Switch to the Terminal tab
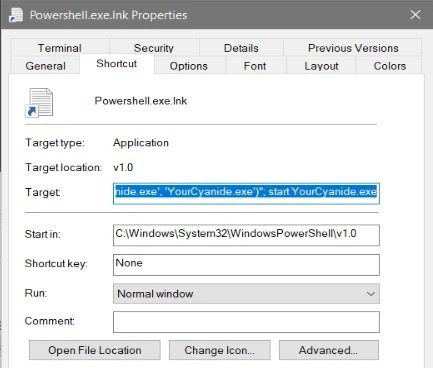The image size is (433, 368). (60, 48)
